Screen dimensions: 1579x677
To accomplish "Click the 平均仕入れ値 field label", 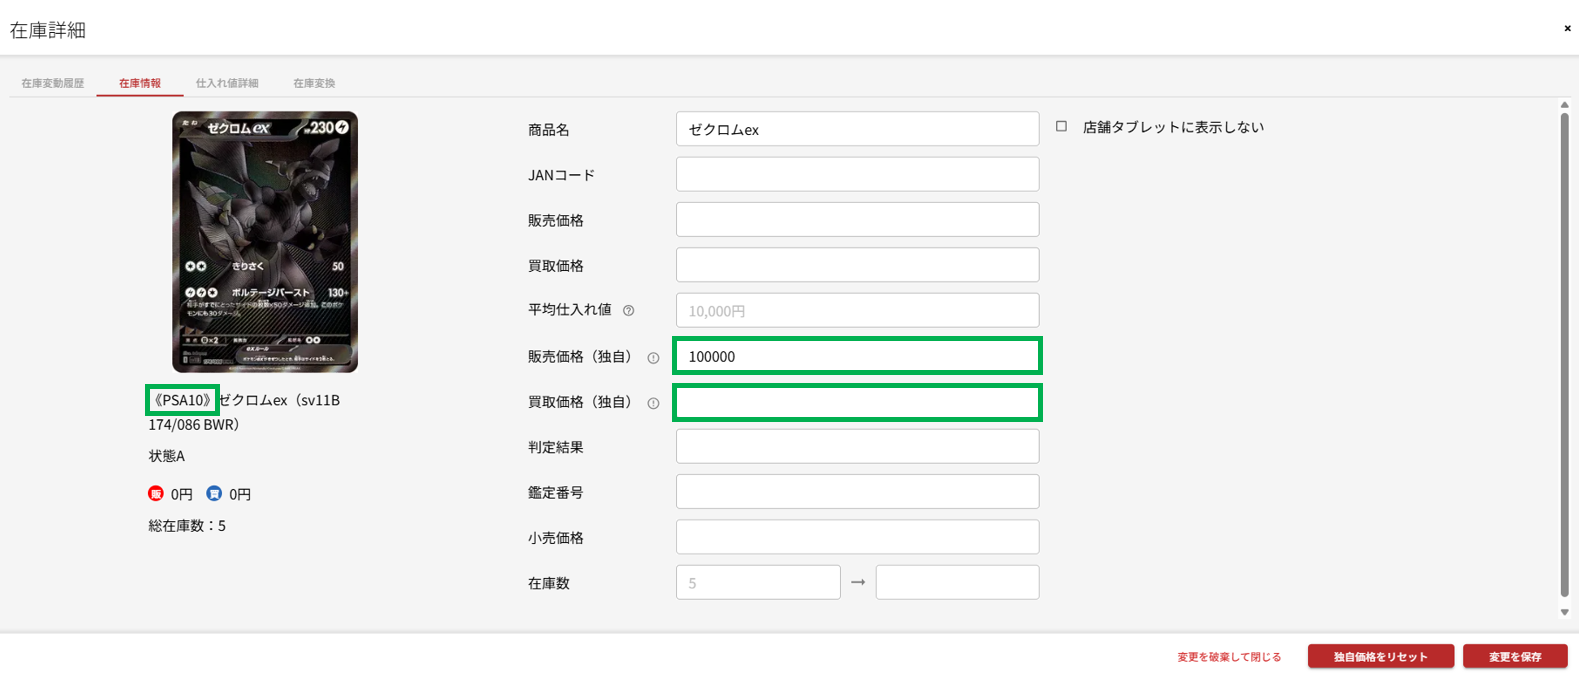I will pos(570,310).
